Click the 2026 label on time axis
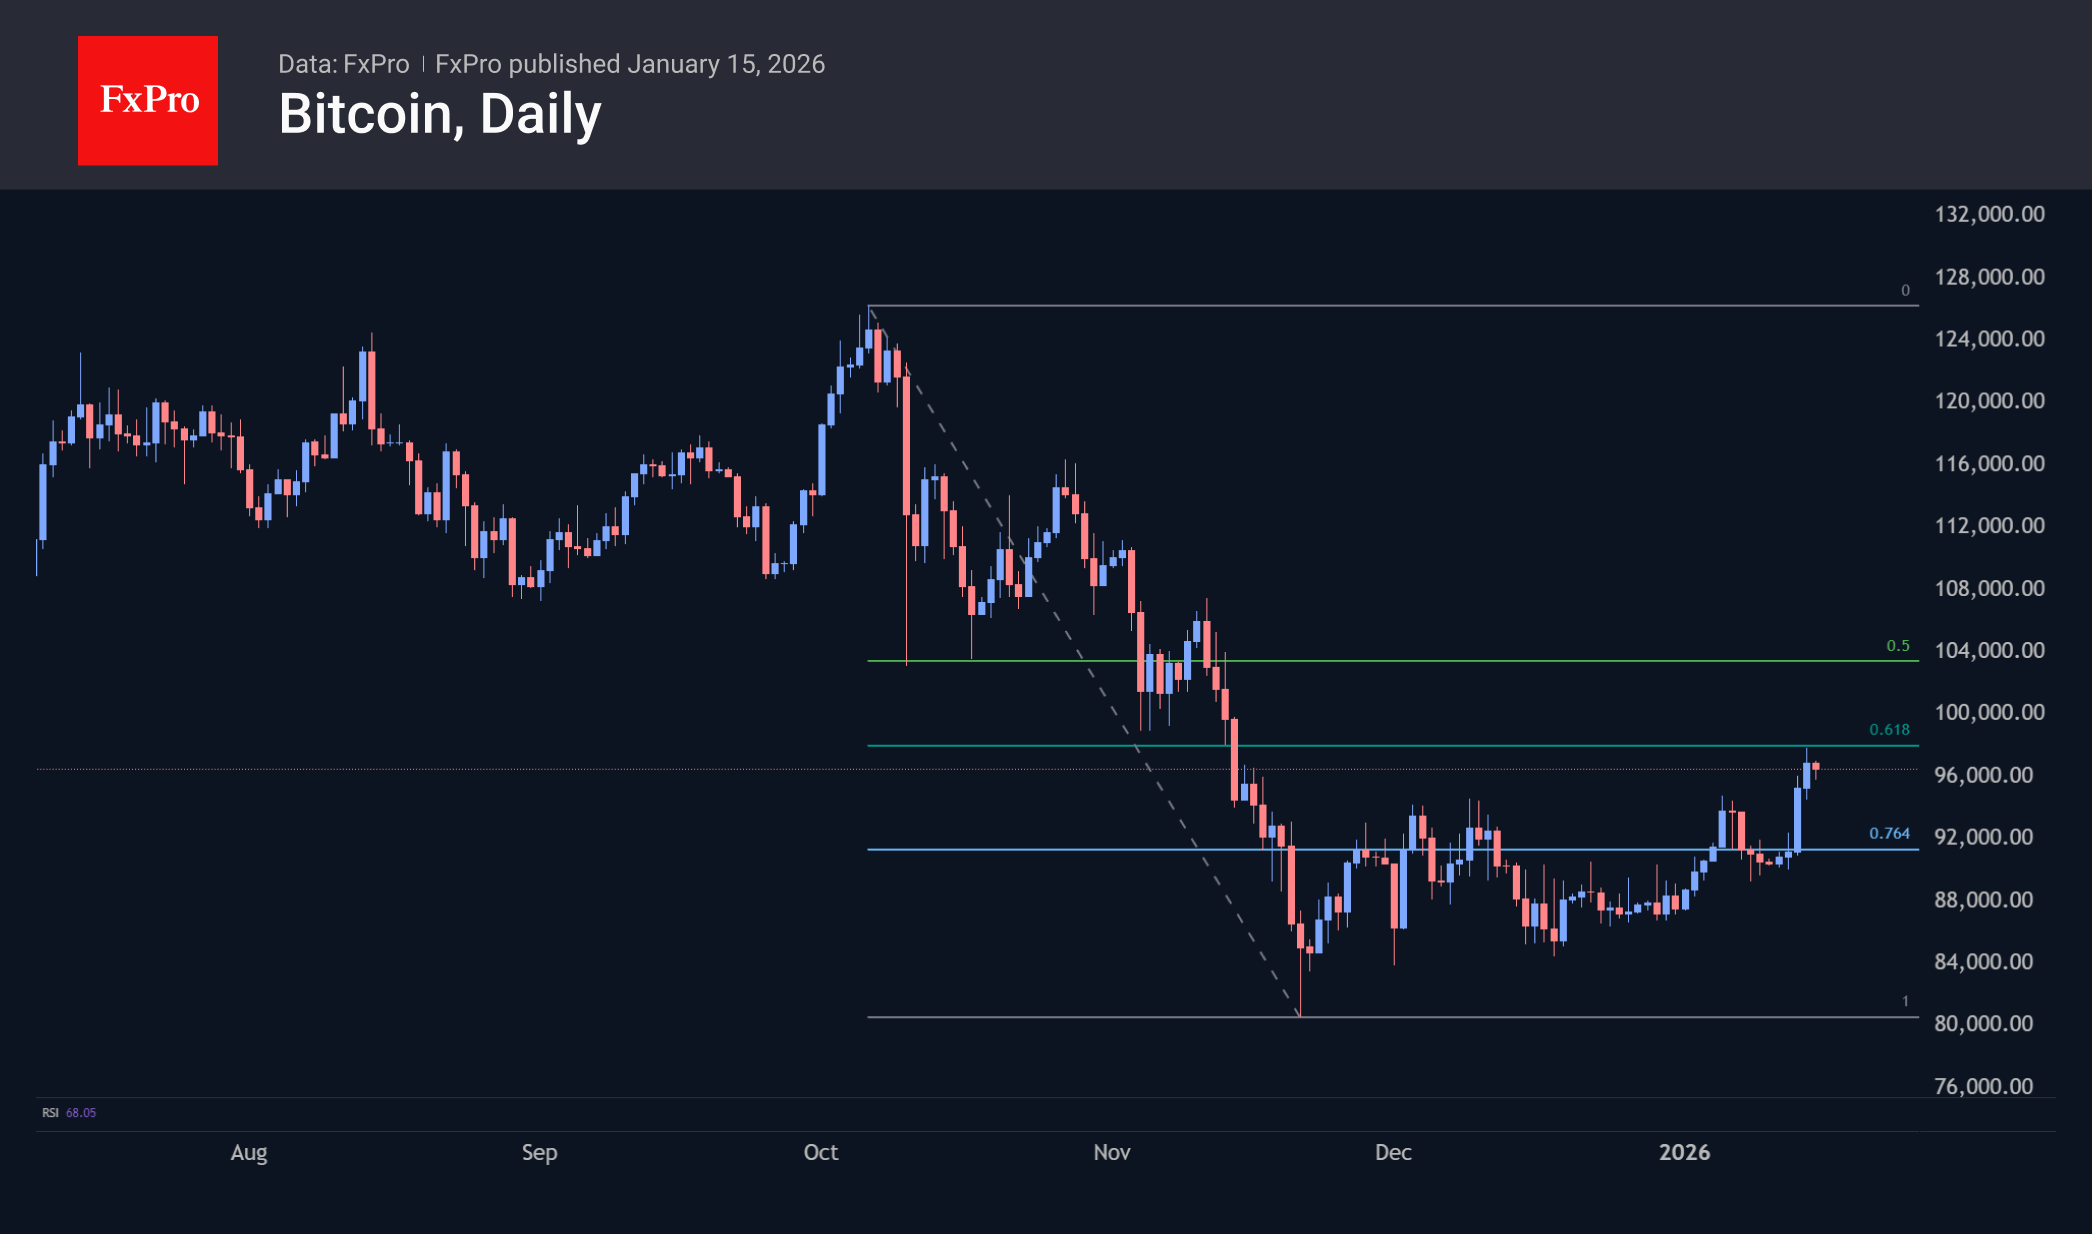 tap(1684, 1152)
